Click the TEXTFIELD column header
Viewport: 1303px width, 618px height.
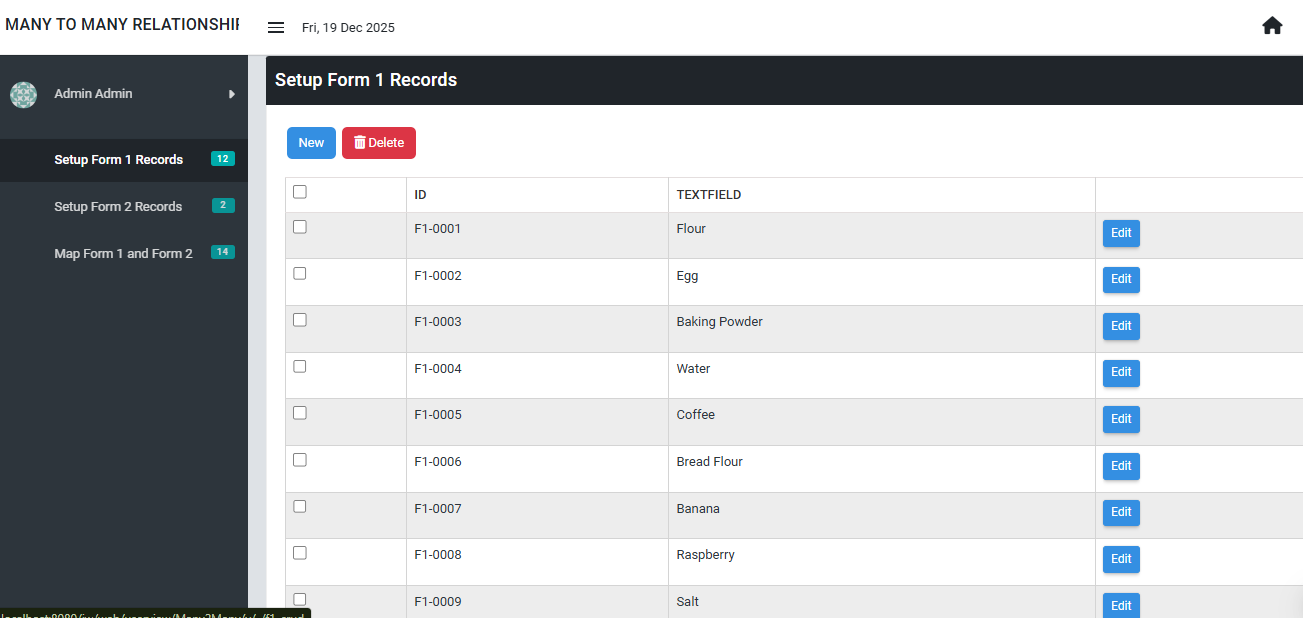[709, 195]
